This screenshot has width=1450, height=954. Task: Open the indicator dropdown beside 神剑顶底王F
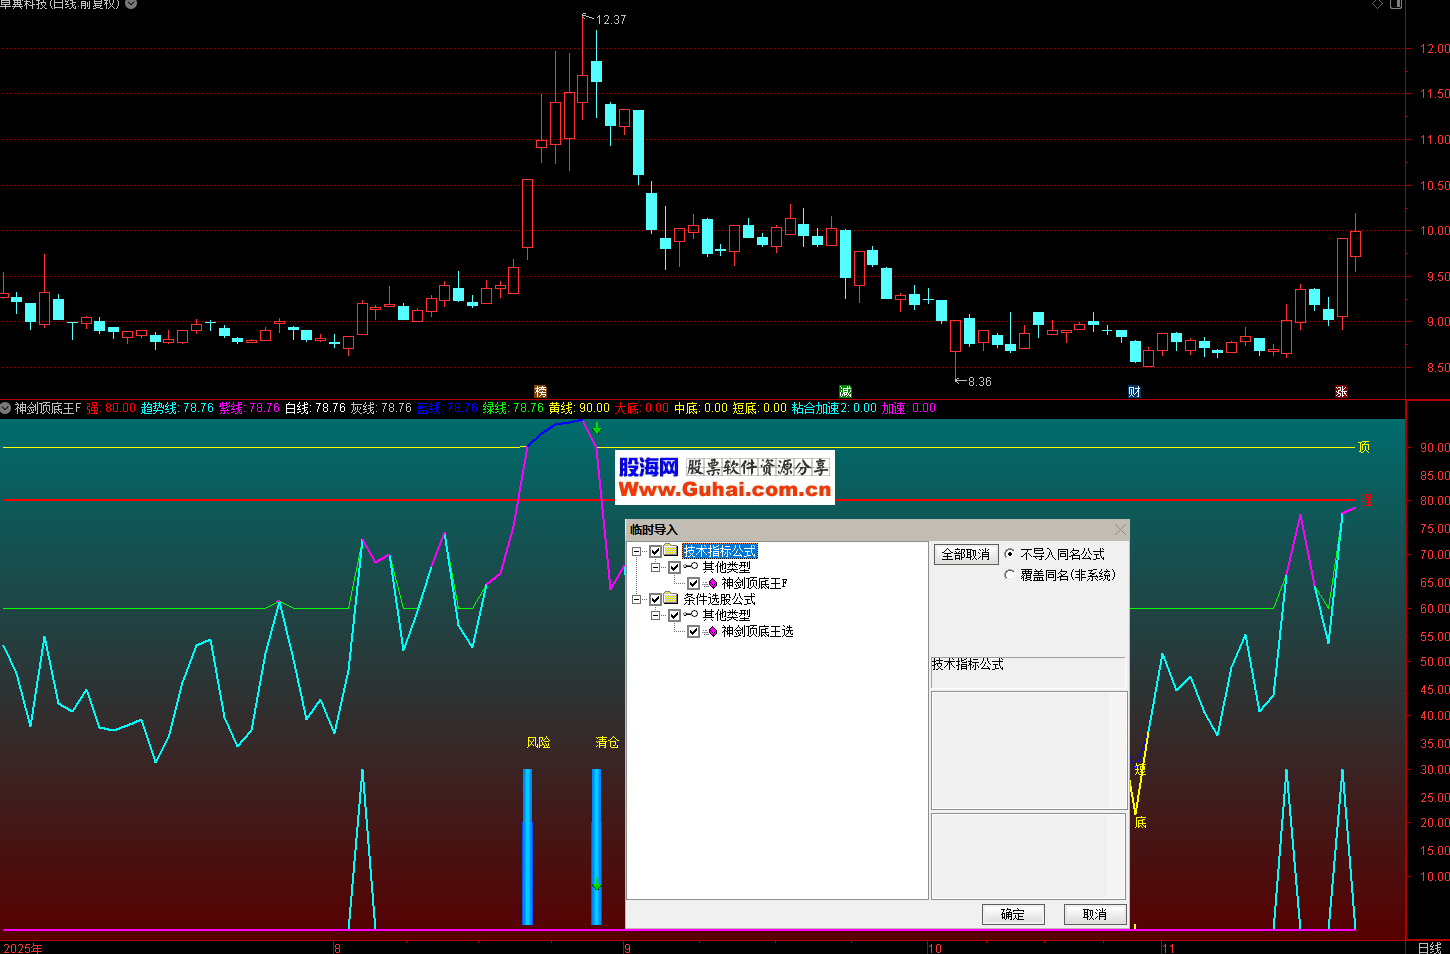[x=6, y=408]
